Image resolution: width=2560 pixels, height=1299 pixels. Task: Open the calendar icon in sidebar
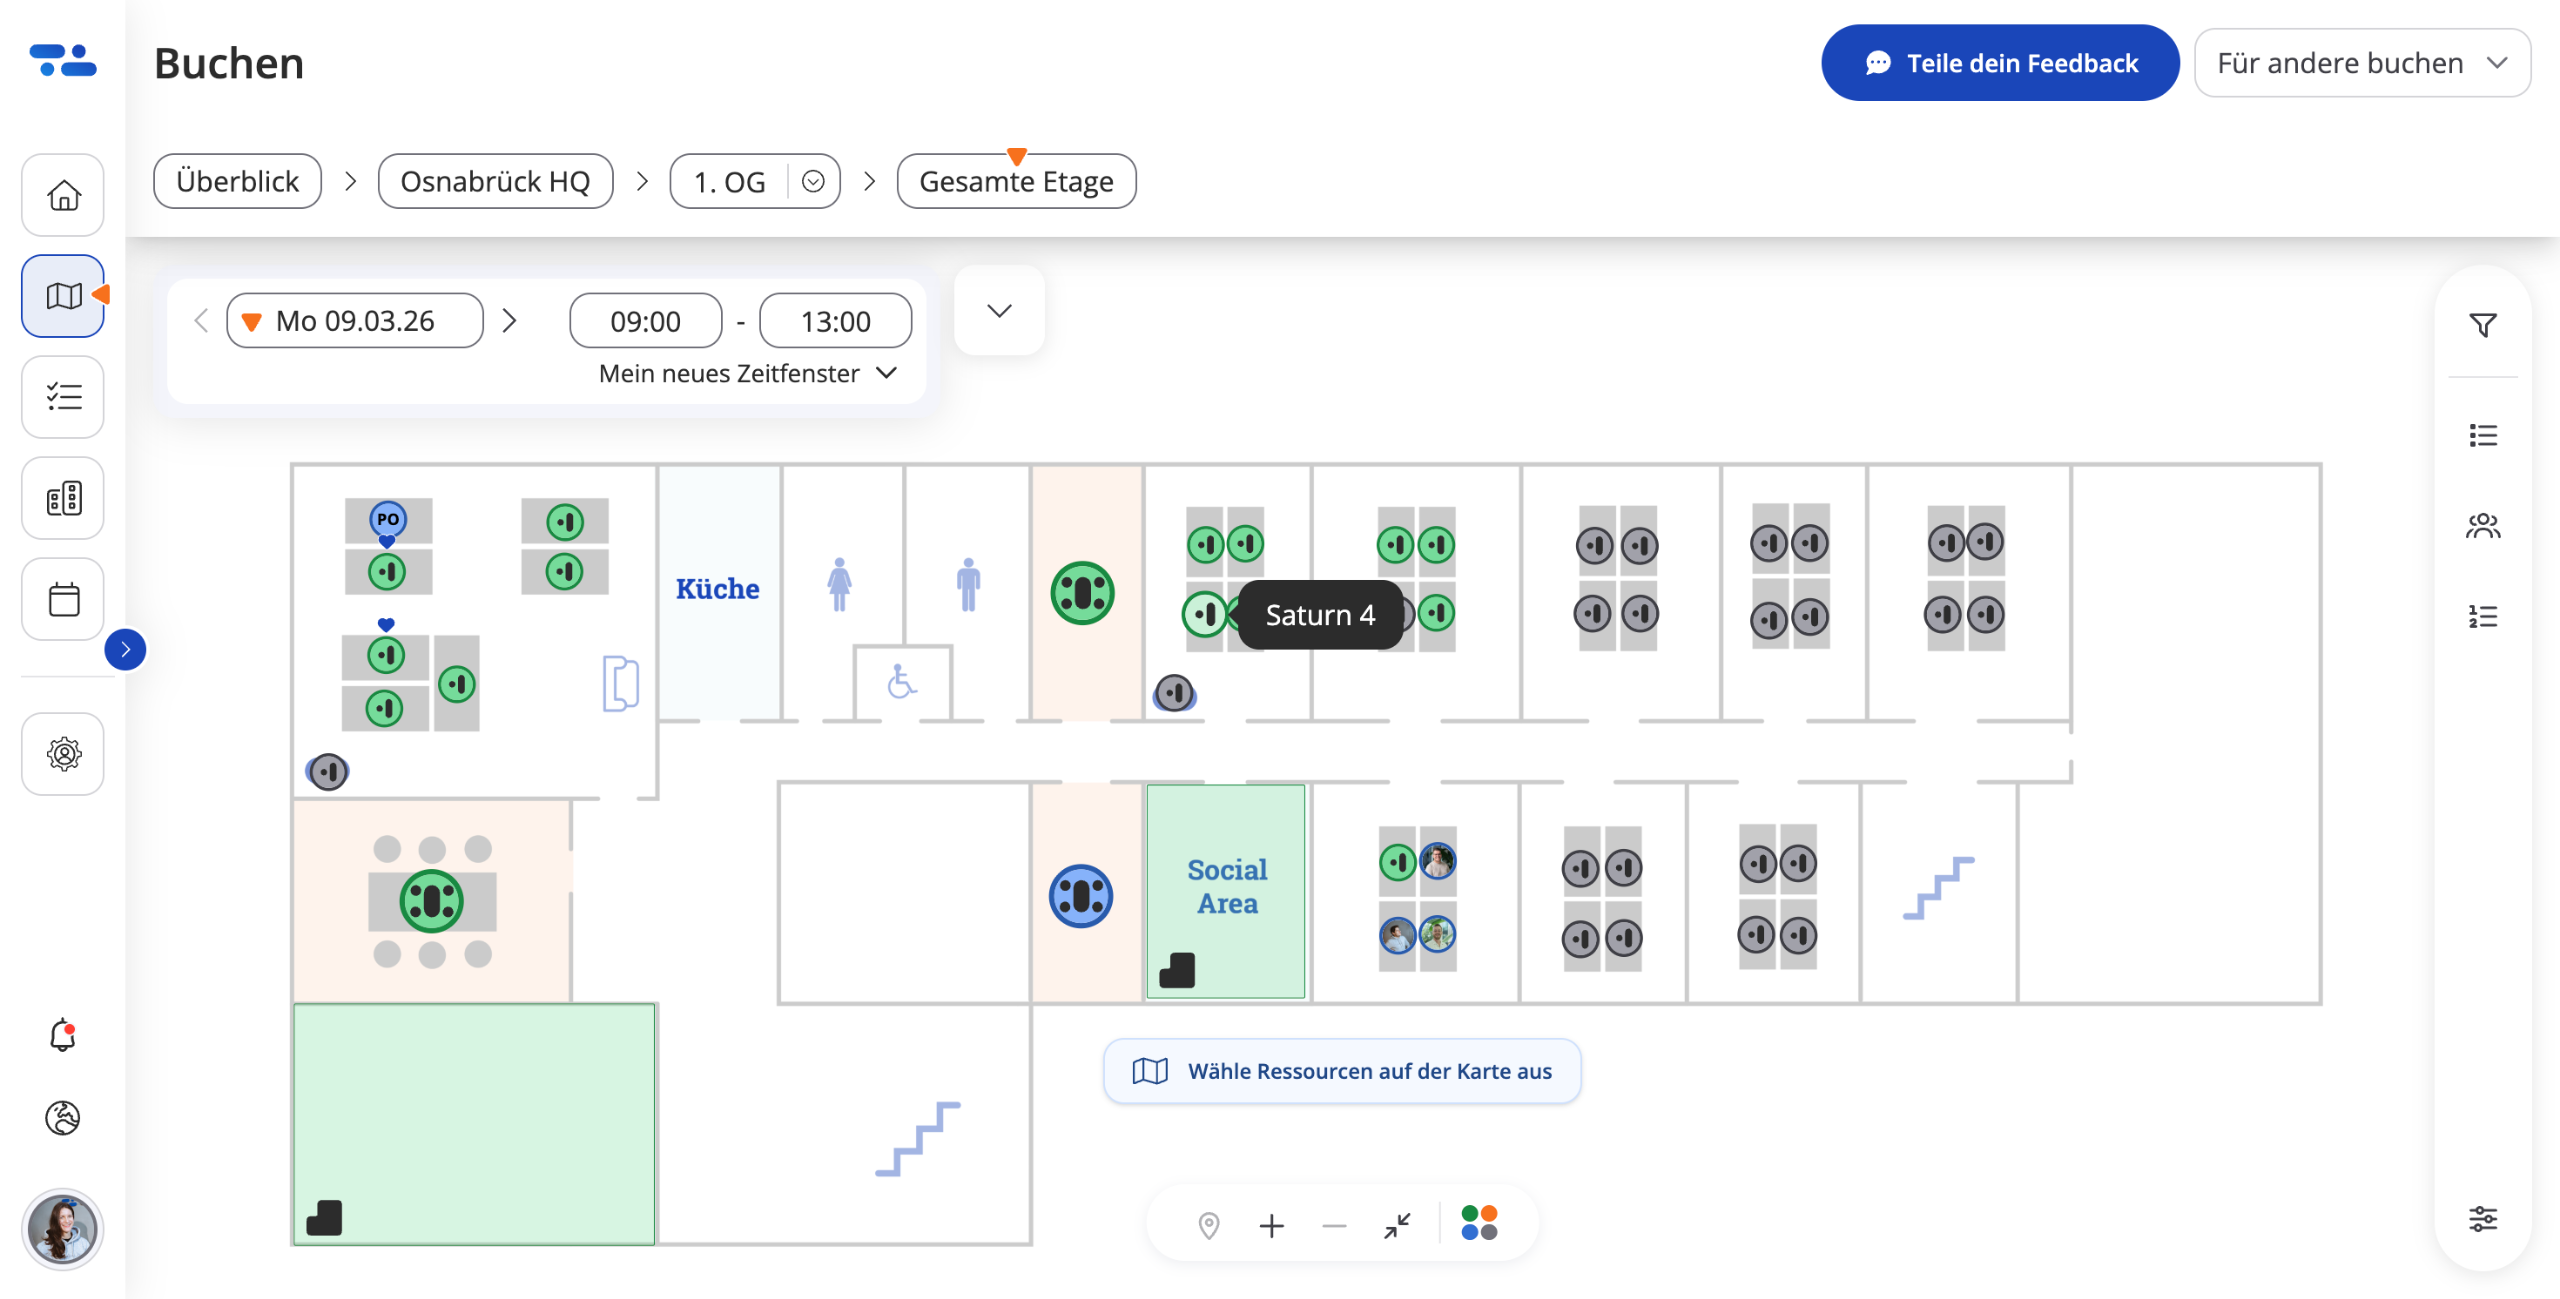[63, 599]
